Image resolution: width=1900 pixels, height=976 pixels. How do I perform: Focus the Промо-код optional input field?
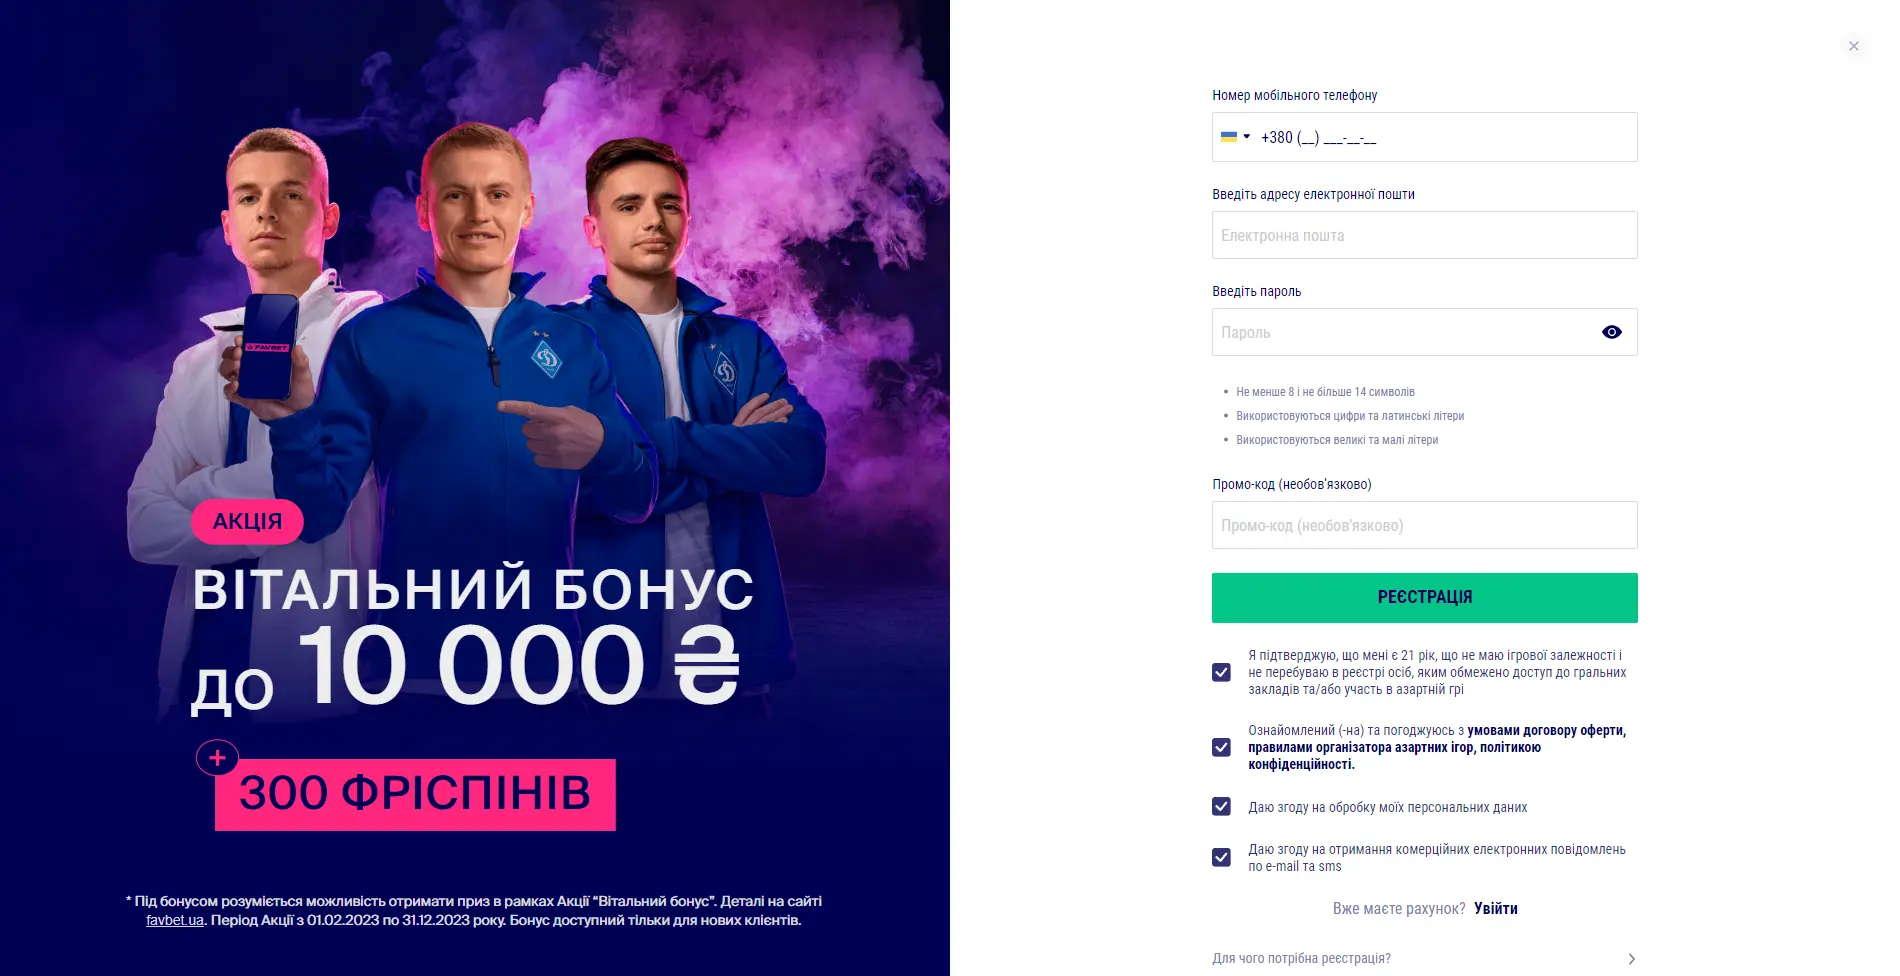tap(1424, 525)
